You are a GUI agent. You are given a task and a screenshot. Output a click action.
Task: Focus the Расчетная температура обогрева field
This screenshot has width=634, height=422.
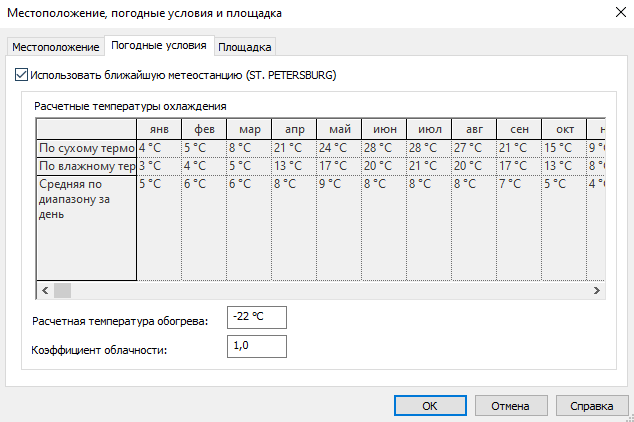(257, 317)
